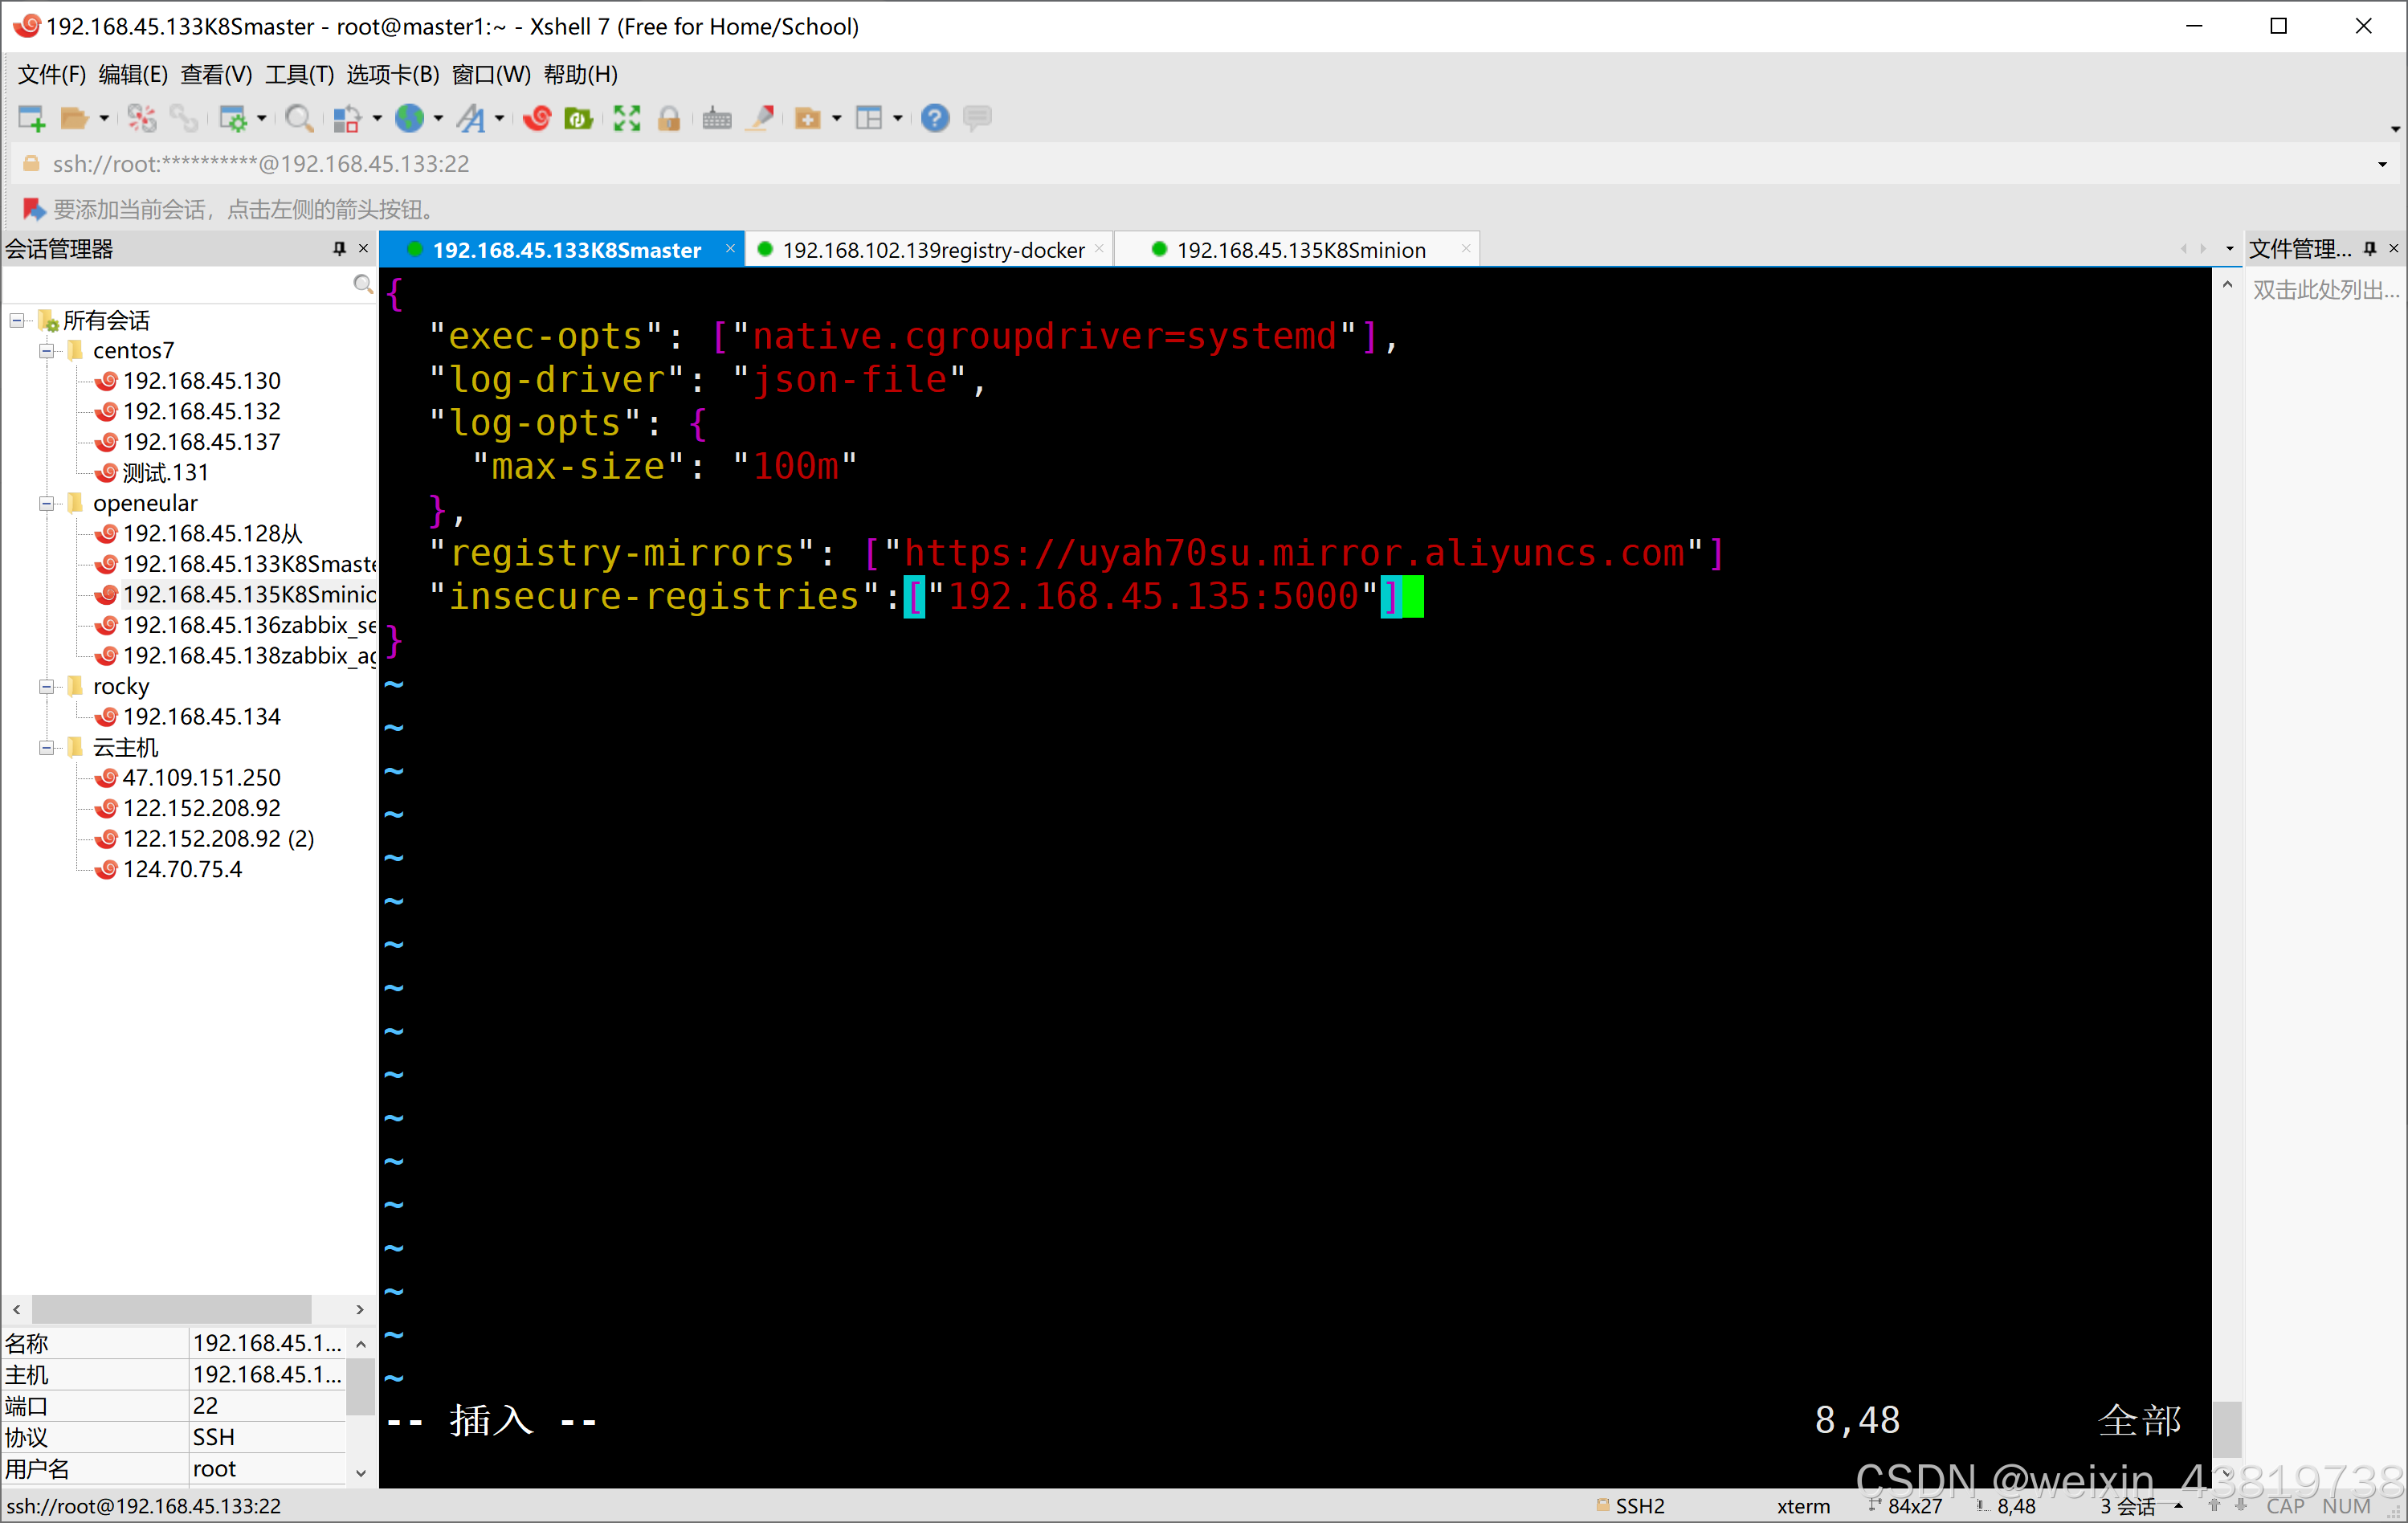2408x1523 pixels.
Task: Open the 文件(F) menu
Action: (x=51, y=74)
